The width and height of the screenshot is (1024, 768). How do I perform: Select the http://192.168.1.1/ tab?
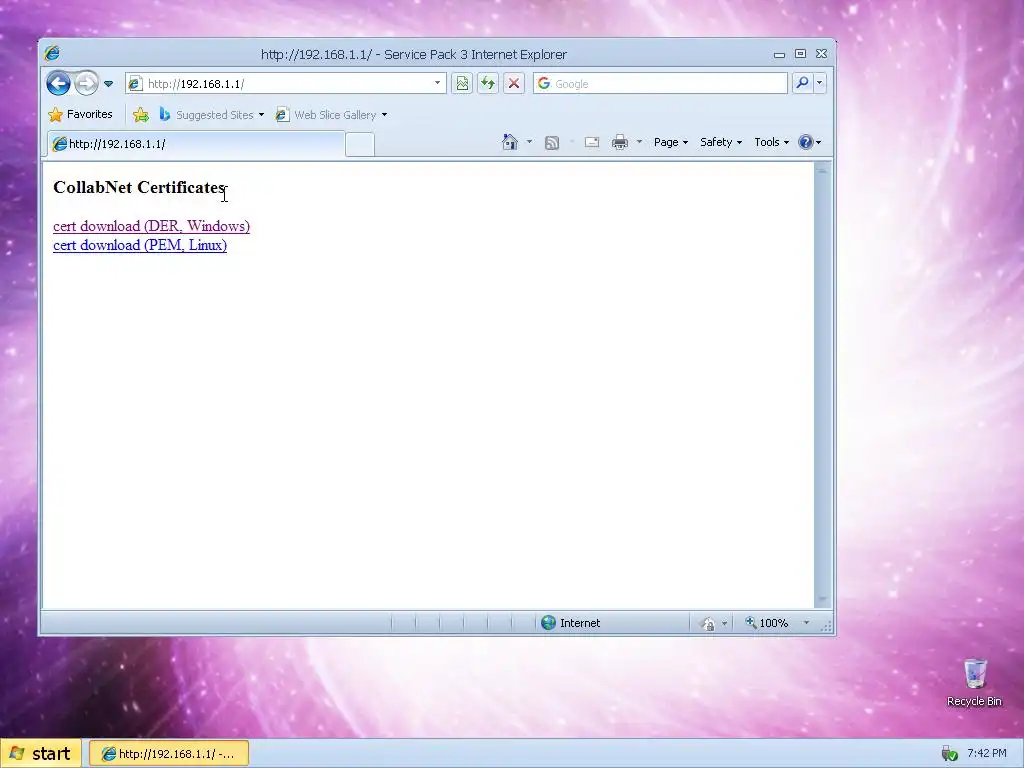pos(195,144)
